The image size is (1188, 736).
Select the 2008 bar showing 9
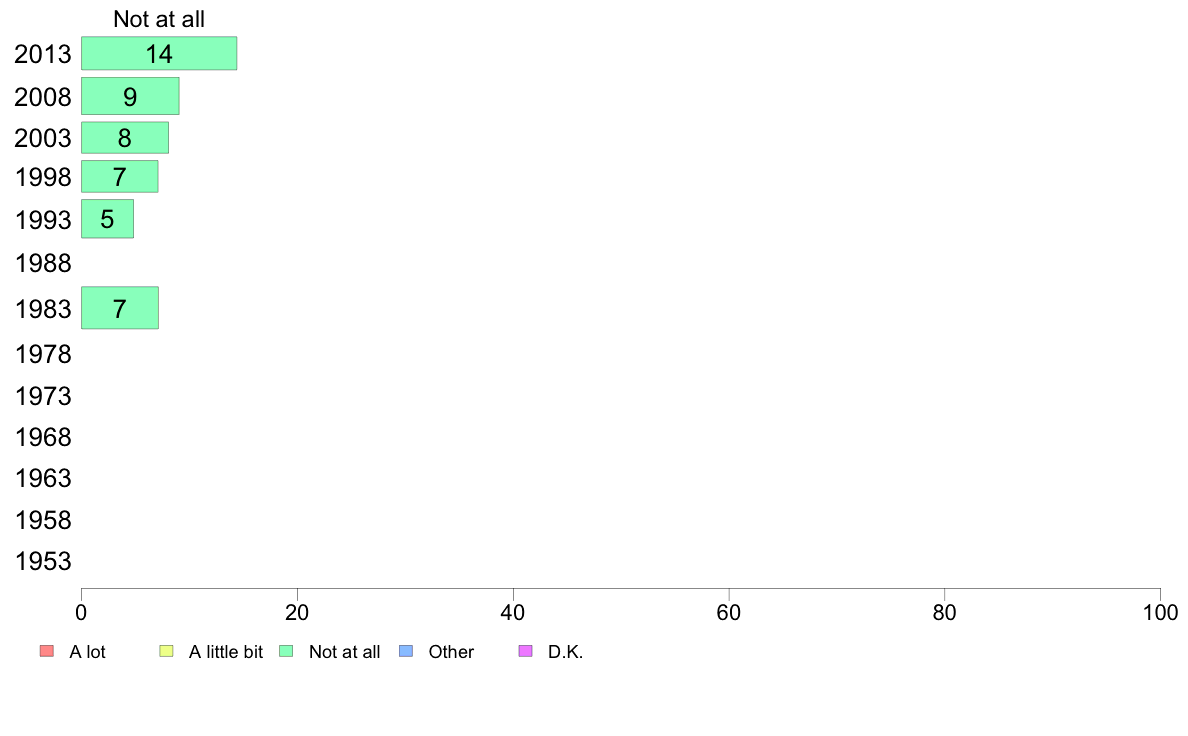(x=130, y=96)
